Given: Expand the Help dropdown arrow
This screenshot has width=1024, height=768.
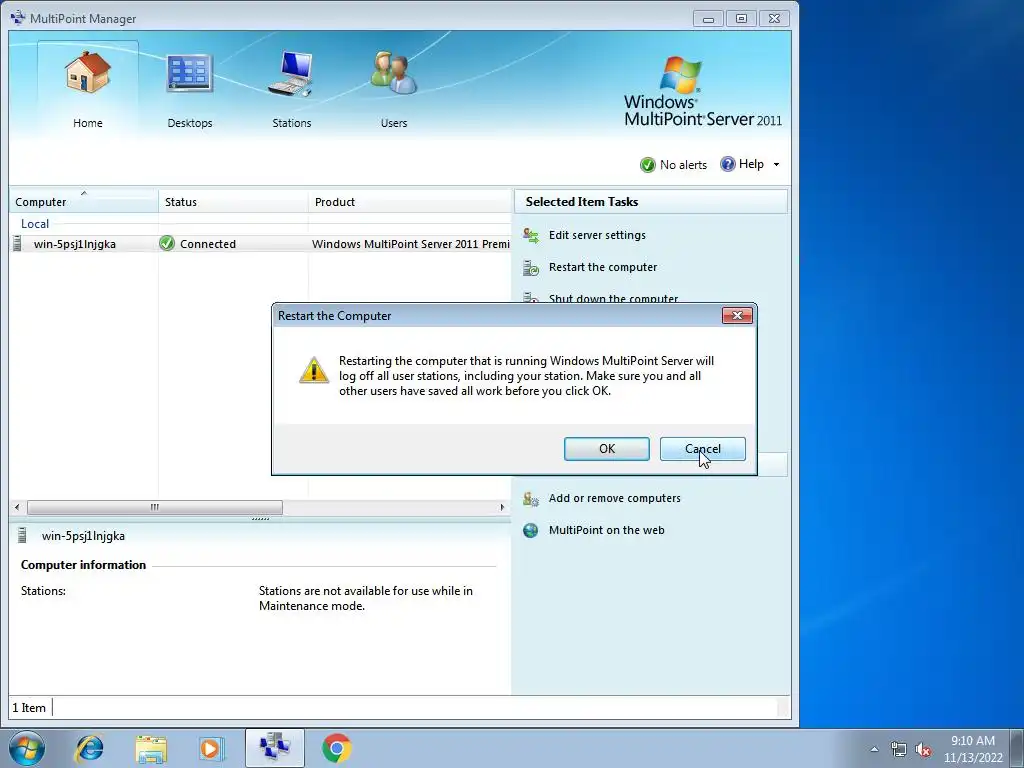Looking at the screenshot, I should click(x=776, y=165).
